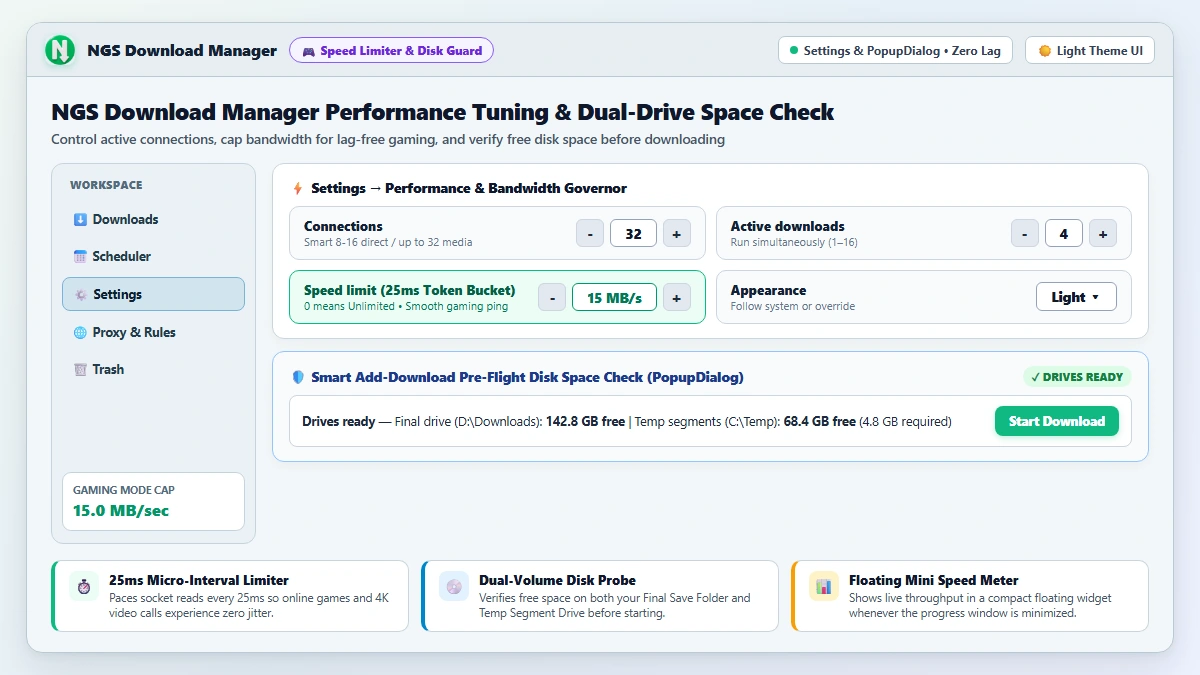
Task: Open the Downloads section
Action: (153, 219)
